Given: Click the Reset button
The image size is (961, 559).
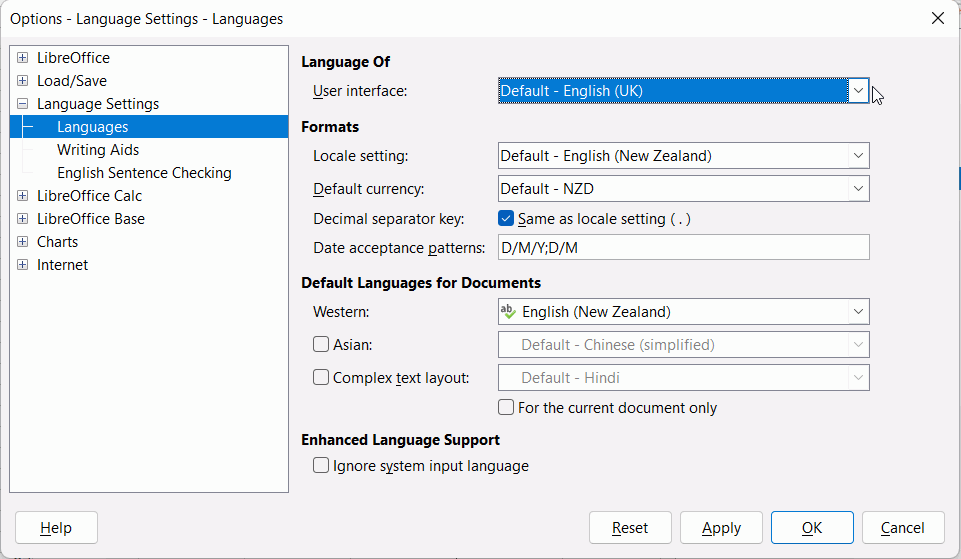Looking at the screenshot, I should pyautogui.click(x=630, y=528).
